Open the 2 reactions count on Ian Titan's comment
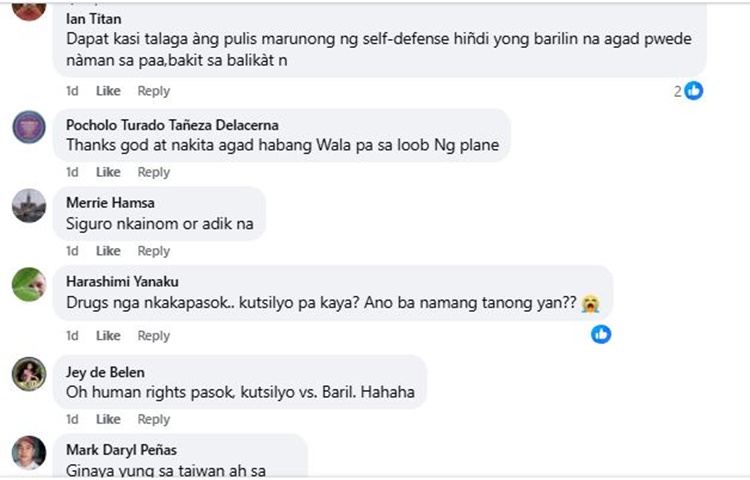Image resolution: width=750 pixels, height=480 pixels. [677, 91]
